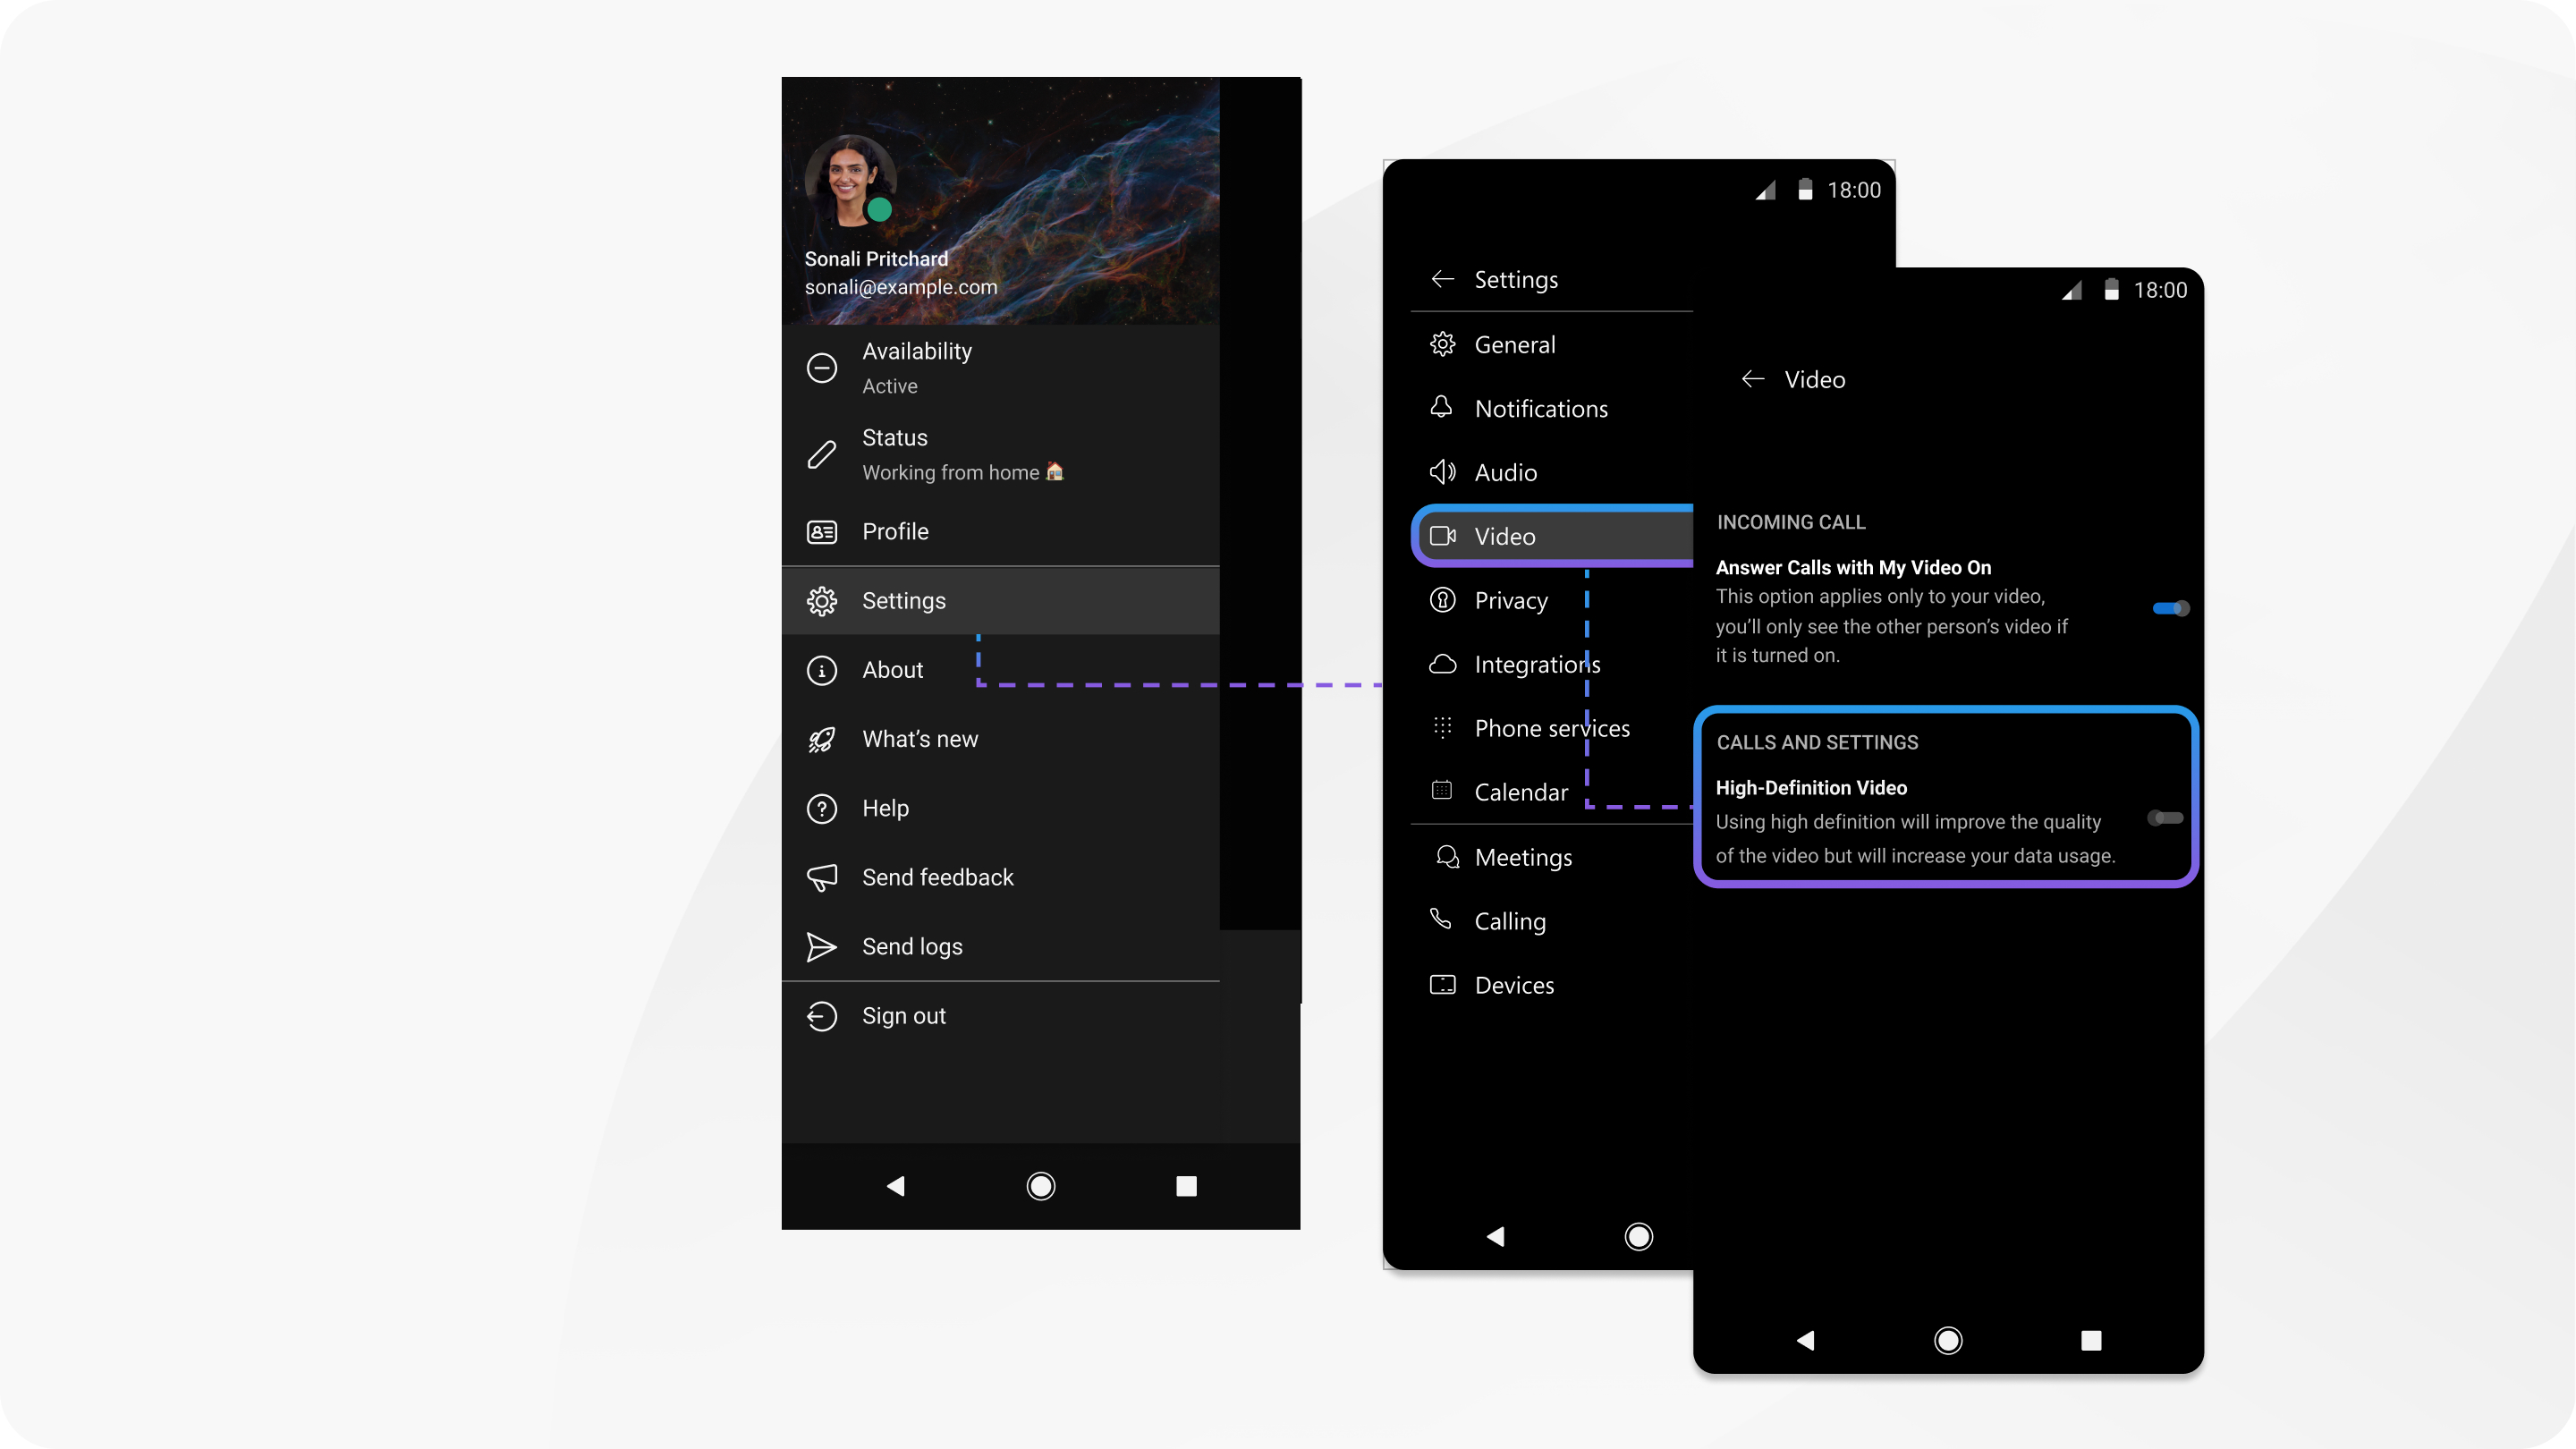Navigate back using the Video back arrow
Image resolution: width=2576 pixels, height=1449 pixels.
coord(1753,378)
